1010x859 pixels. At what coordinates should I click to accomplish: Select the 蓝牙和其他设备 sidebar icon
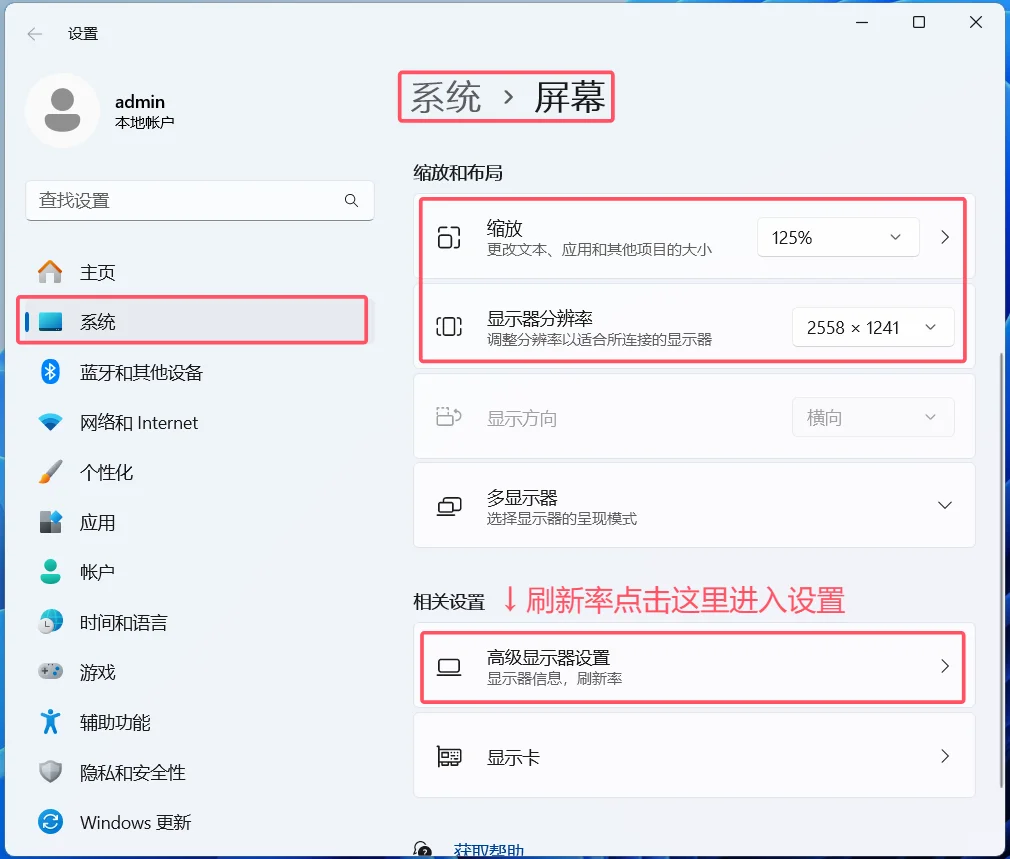[x=49, y=372]
